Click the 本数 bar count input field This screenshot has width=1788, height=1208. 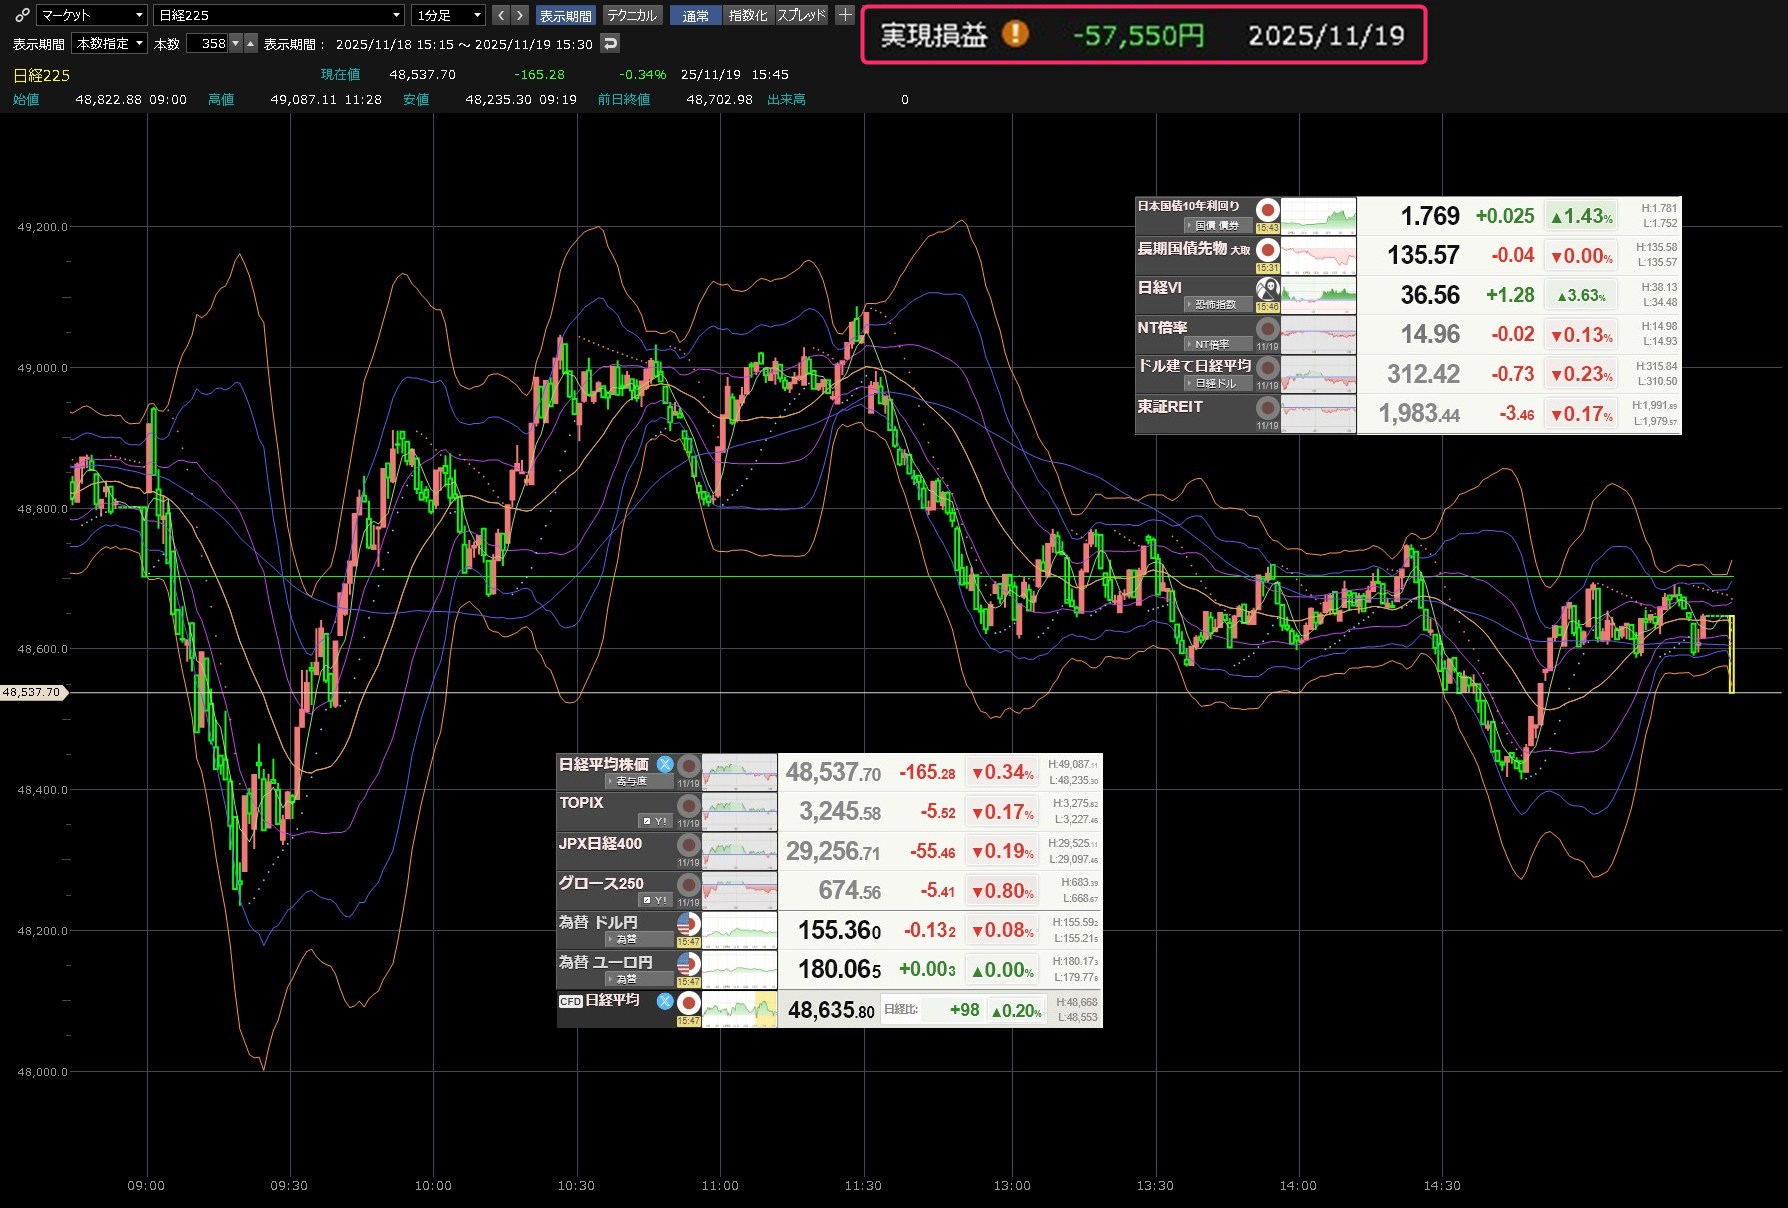click(208, 44)
